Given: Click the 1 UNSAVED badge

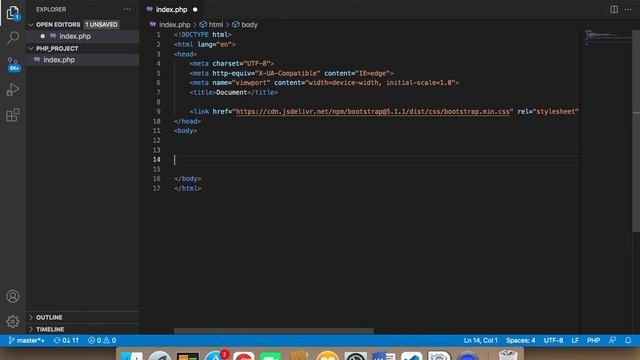Looking at the screenshot, I should (x=101, y=24).
